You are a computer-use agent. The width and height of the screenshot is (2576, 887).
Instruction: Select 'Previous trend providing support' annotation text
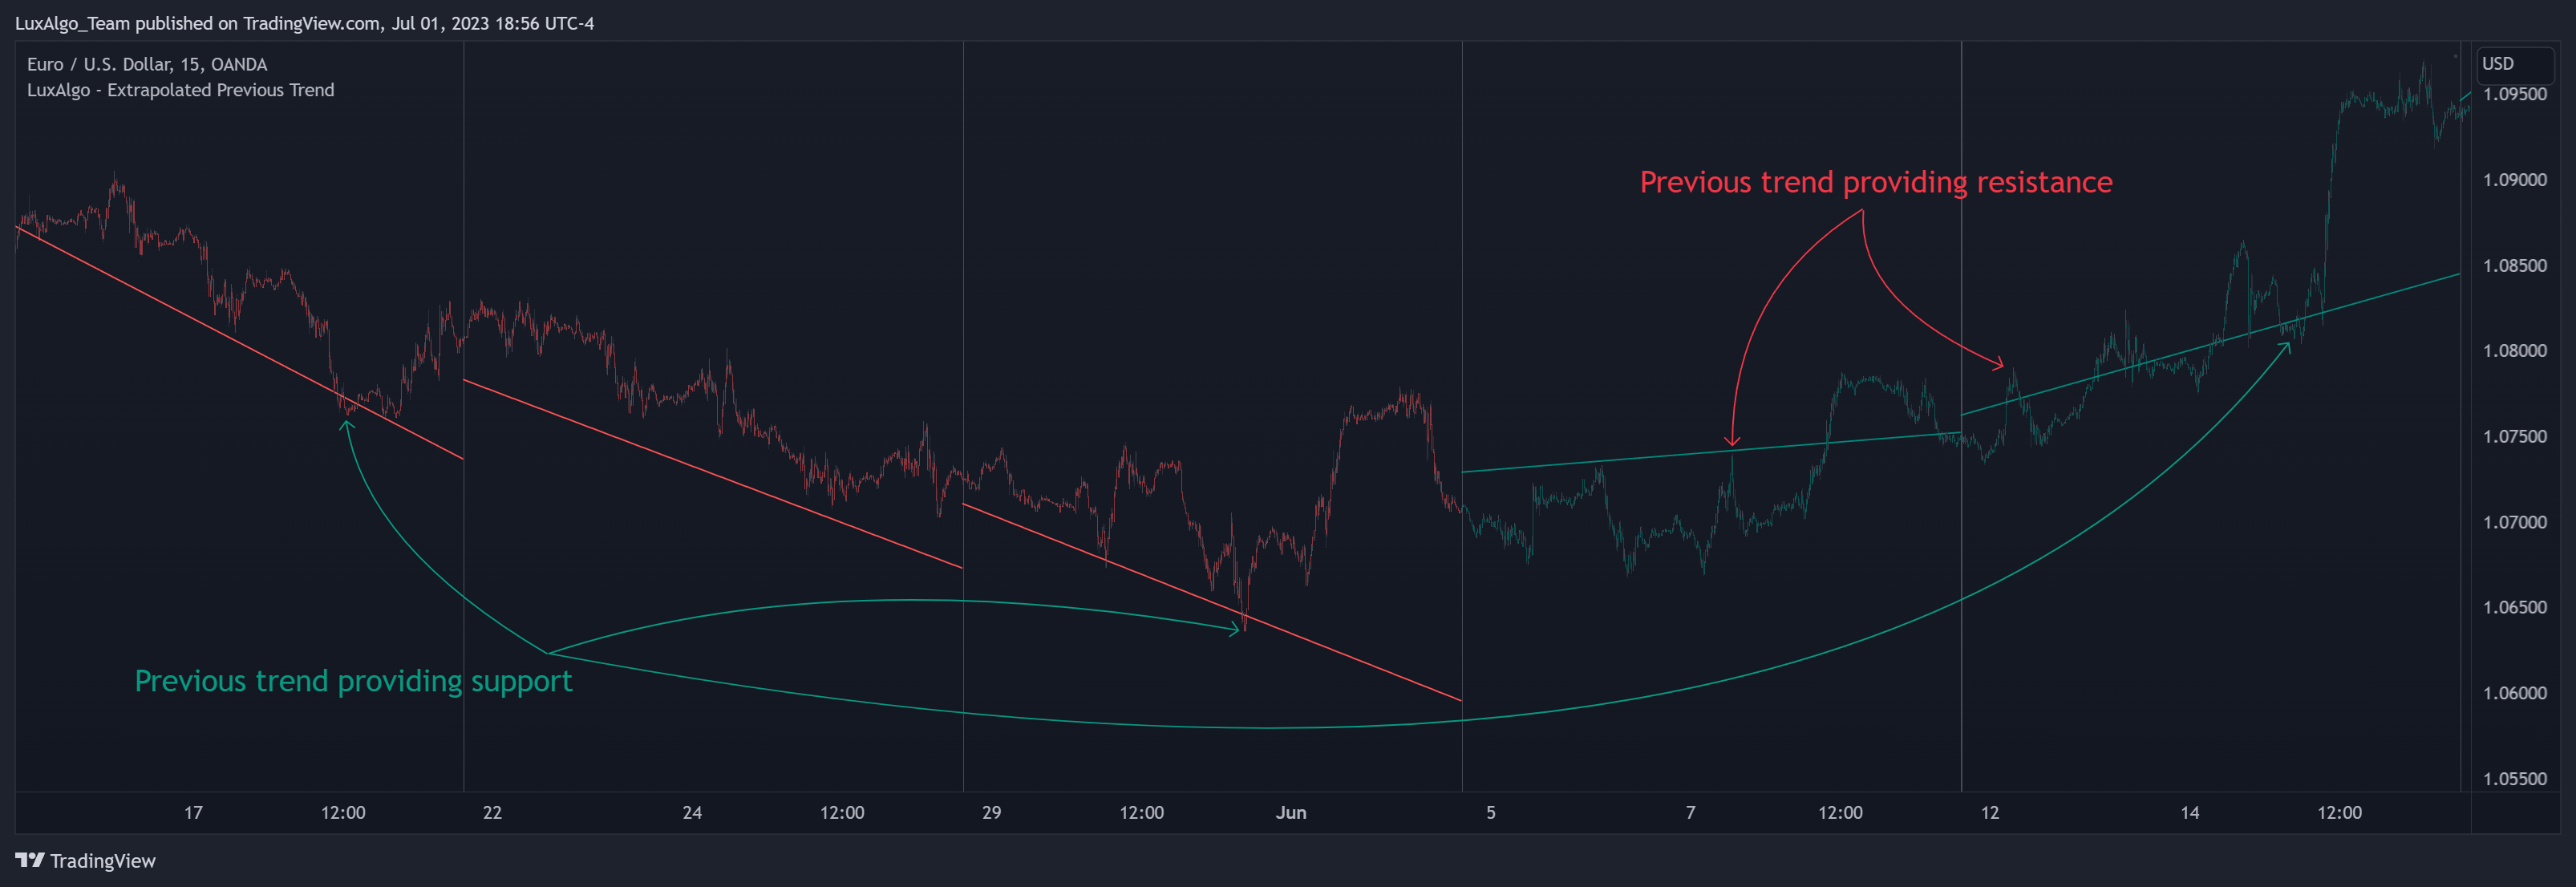pyautogui.click(x=354, y=682)
